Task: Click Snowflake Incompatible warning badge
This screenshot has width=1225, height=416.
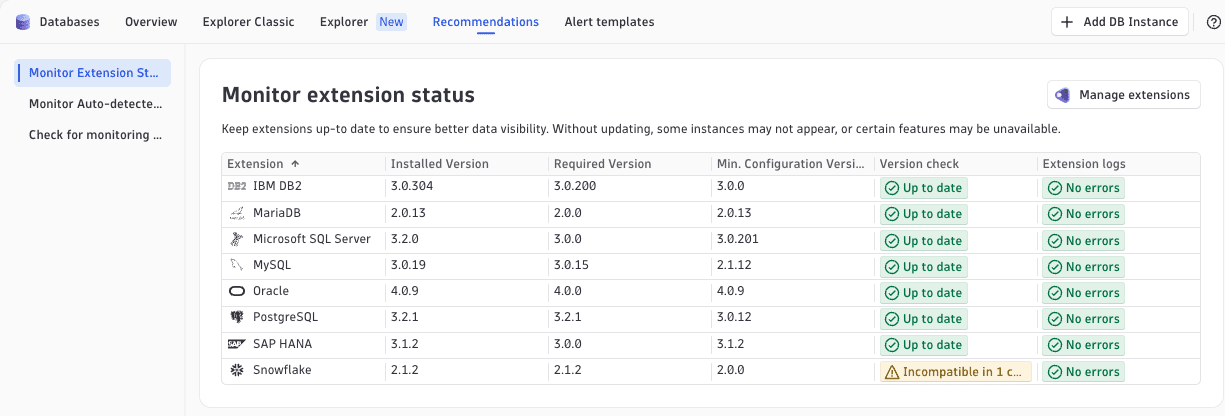Action: tap(954, 372)
